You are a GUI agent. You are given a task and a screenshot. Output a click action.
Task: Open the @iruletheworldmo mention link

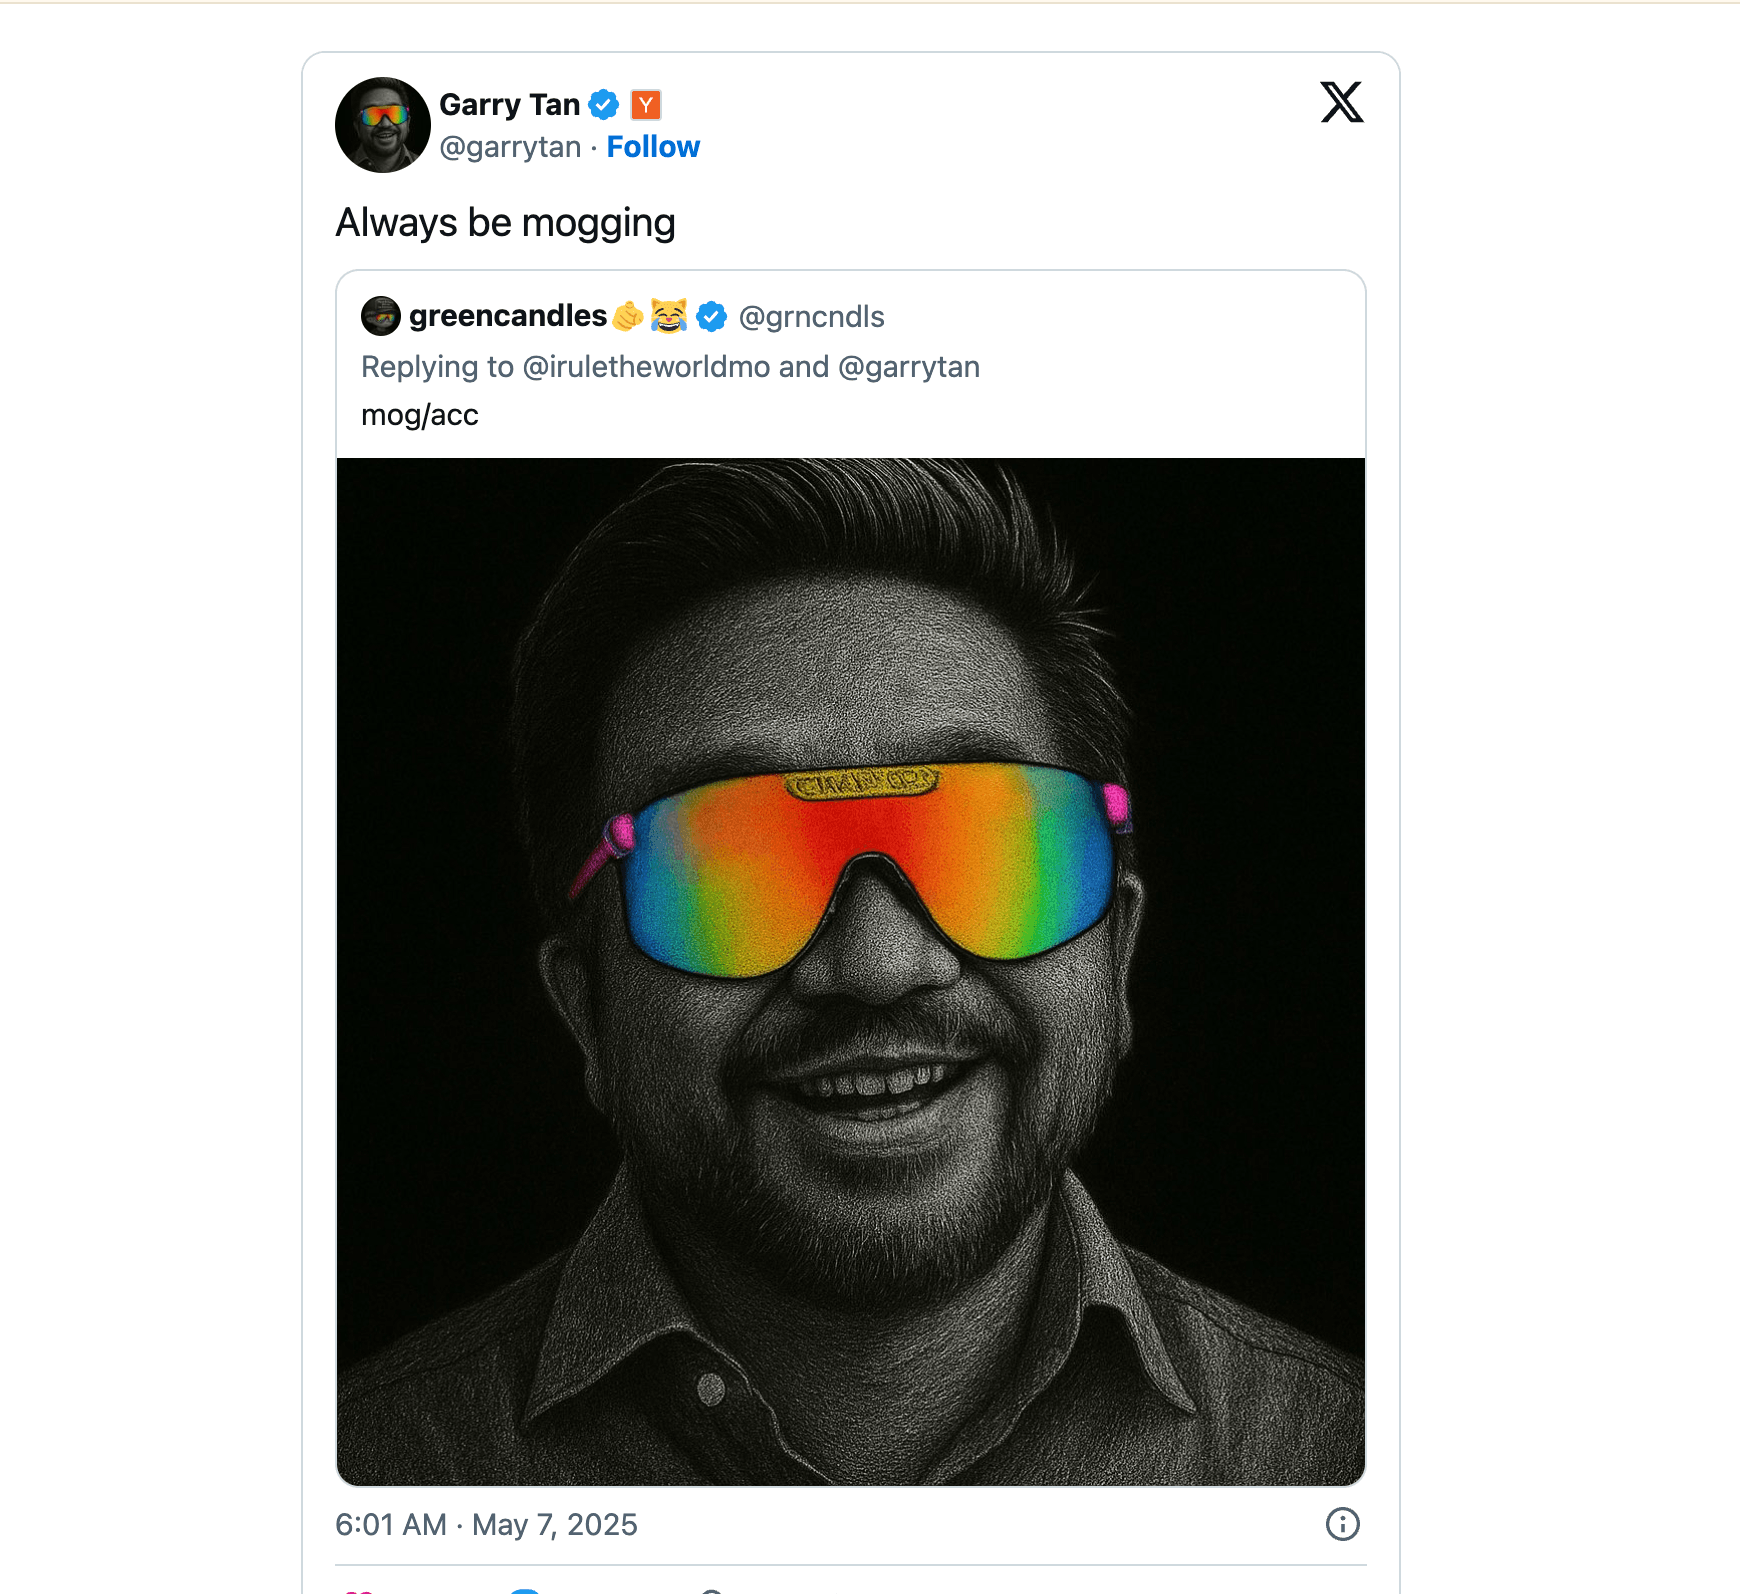point(648,366)
